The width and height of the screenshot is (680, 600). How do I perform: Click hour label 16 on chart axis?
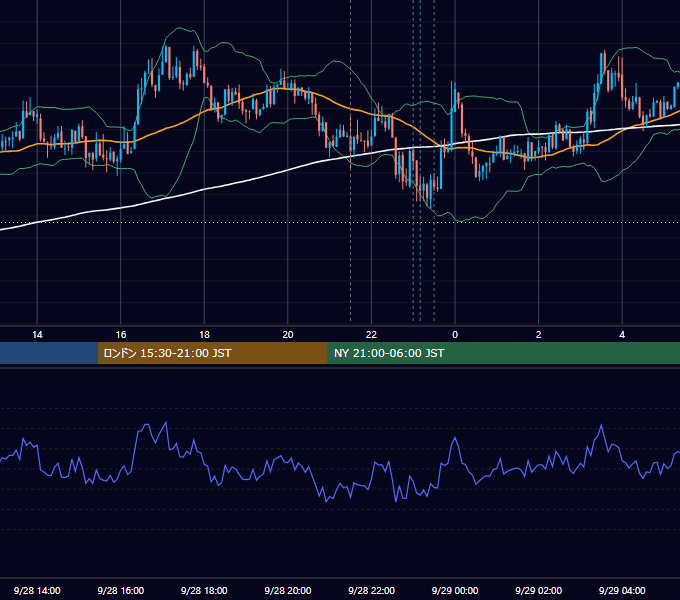click(x=121, y=335)
